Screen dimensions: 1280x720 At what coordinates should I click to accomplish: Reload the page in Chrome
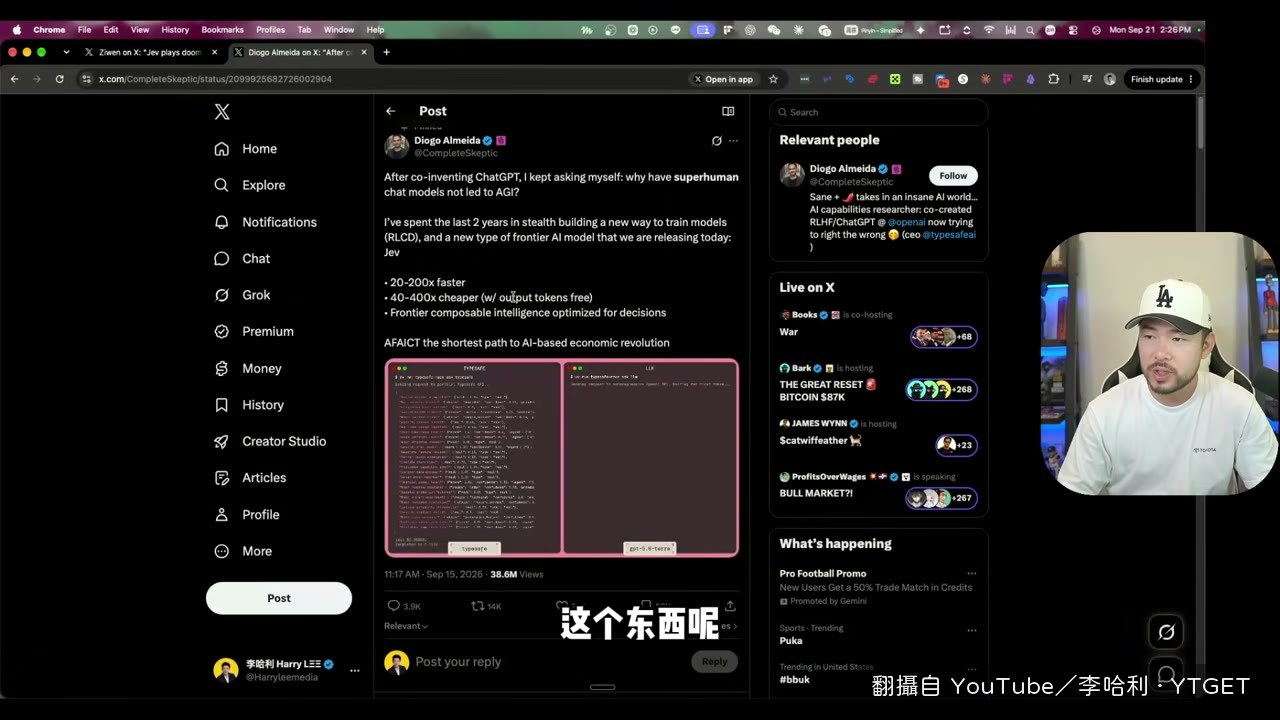point(60,79)
